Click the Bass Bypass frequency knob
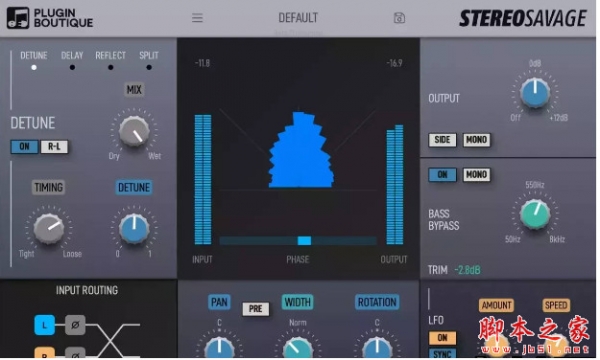600x360 pixels. [x=535, y=214]
